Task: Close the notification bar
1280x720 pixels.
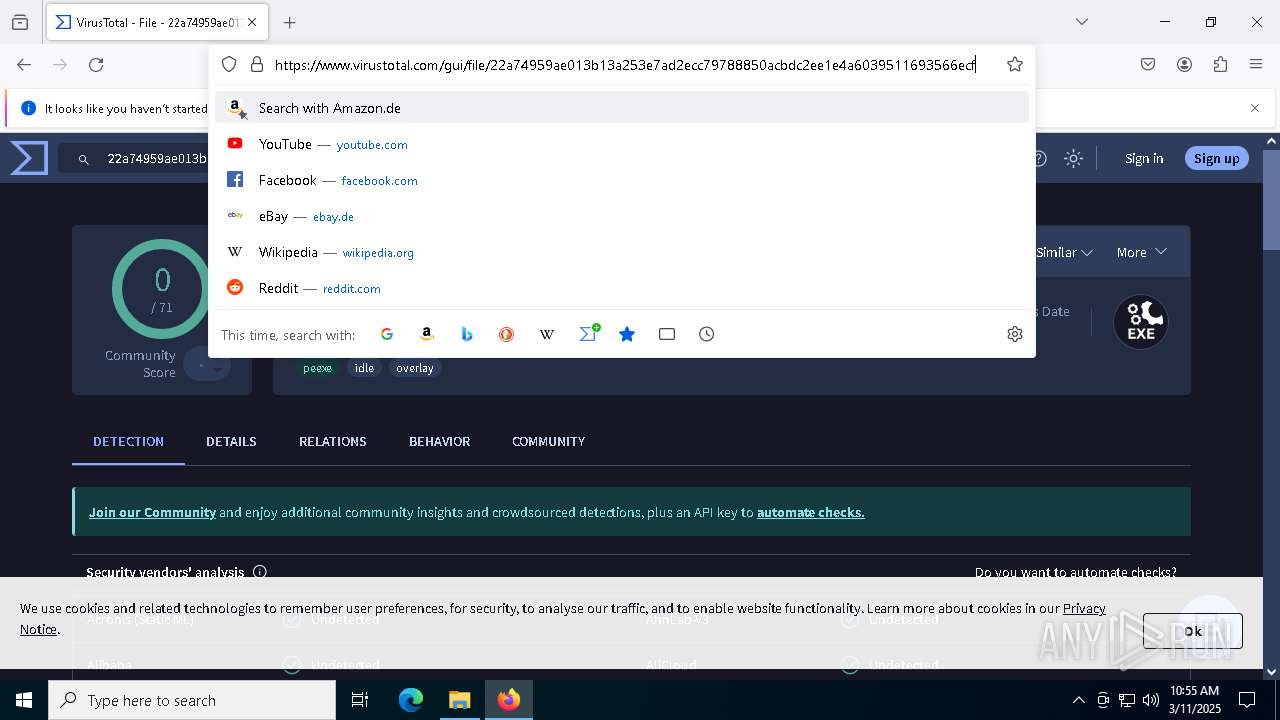Action: coord(1255,108)
